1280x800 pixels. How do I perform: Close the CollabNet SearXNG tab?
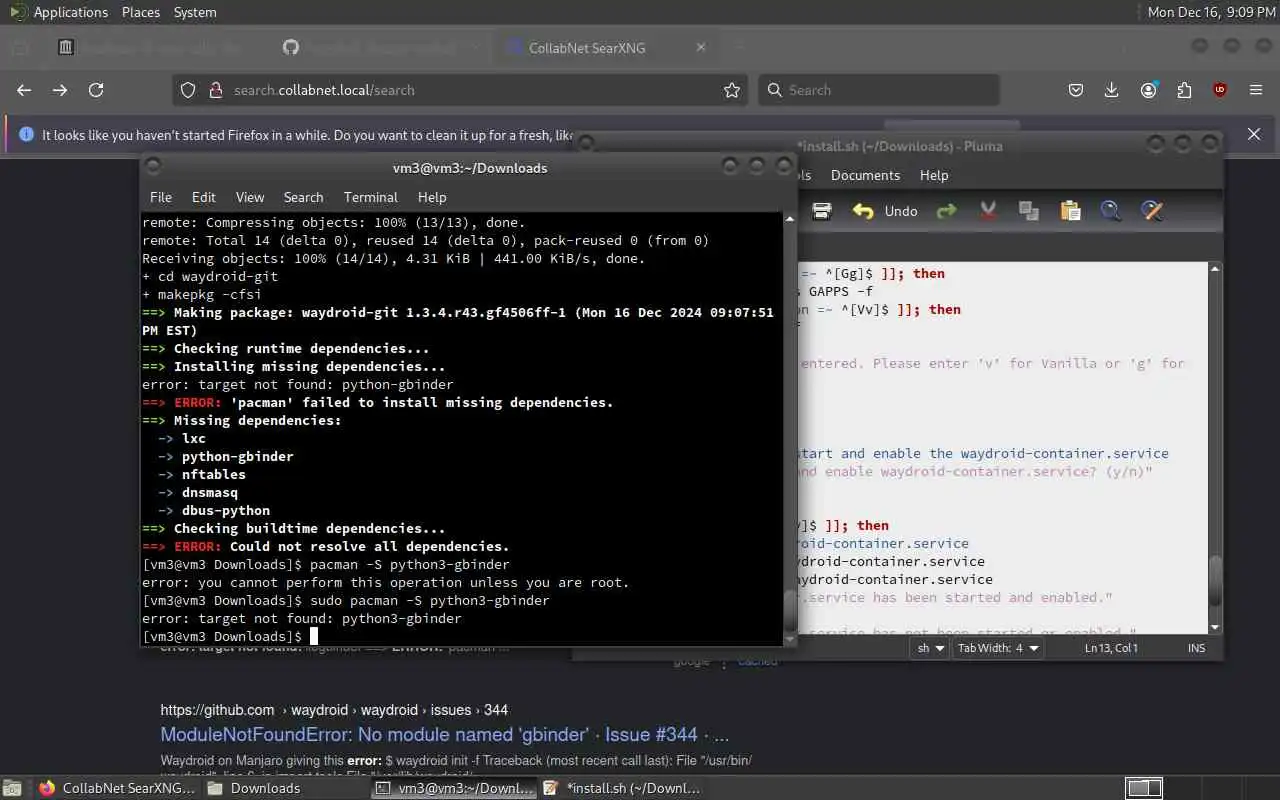701,47
